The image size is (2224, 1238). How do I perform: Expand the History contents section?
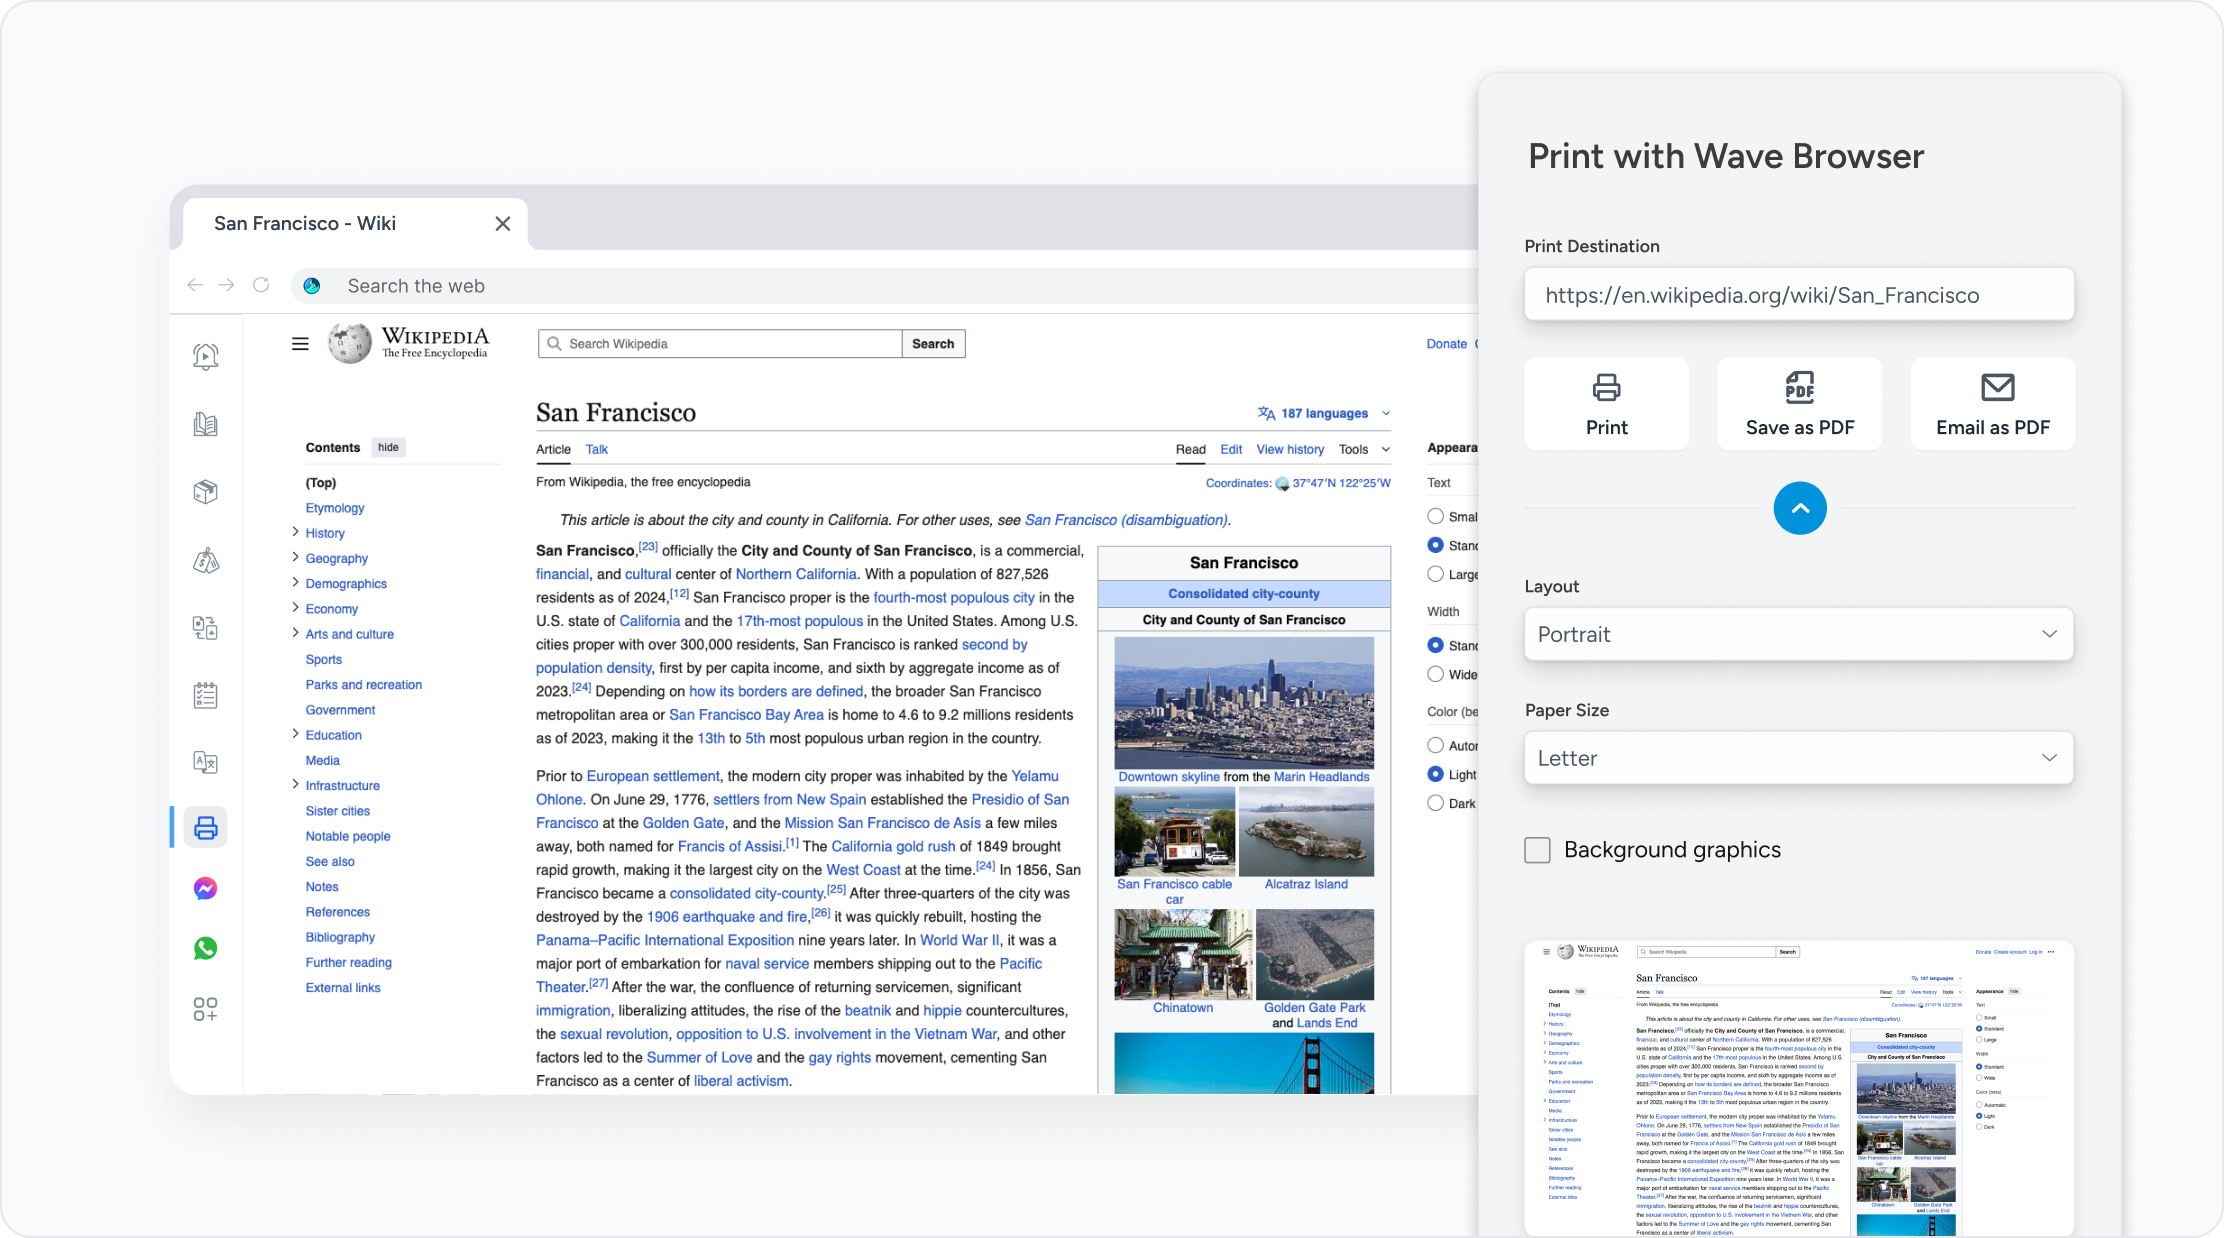295,532
